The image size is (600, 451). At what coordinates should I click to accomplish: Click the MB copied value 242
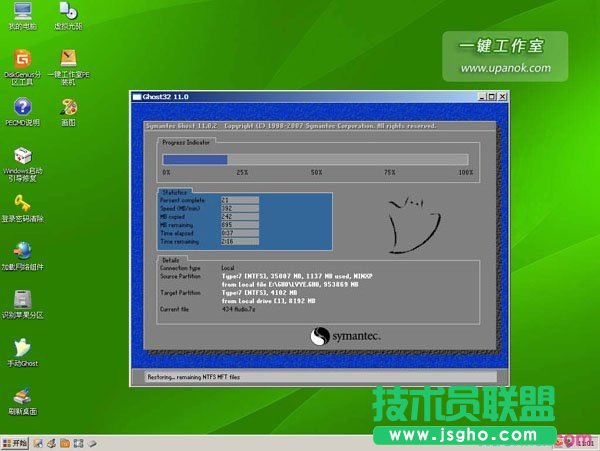[240, 217]
